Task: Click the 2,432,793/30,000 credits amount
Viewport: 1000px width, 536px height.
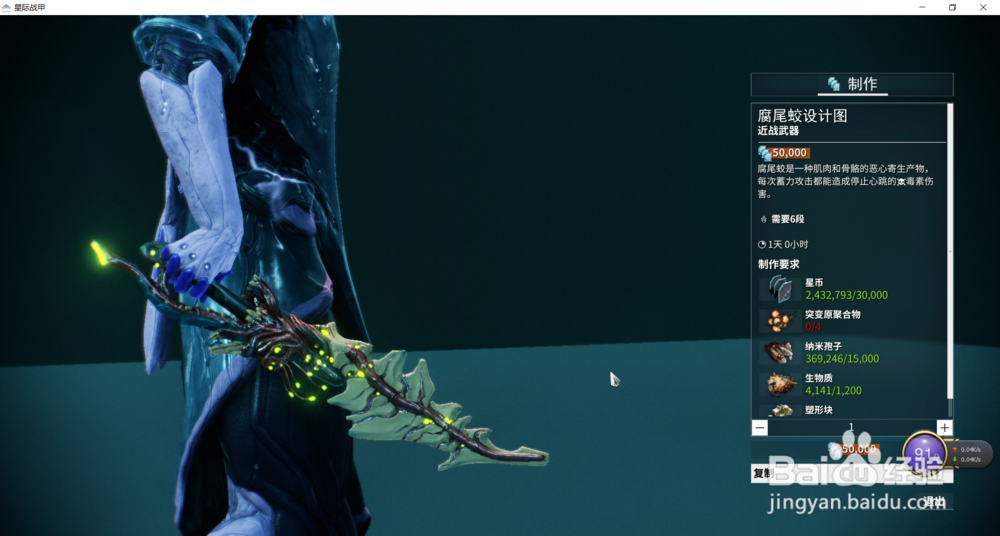Action: tap(846, 295)
